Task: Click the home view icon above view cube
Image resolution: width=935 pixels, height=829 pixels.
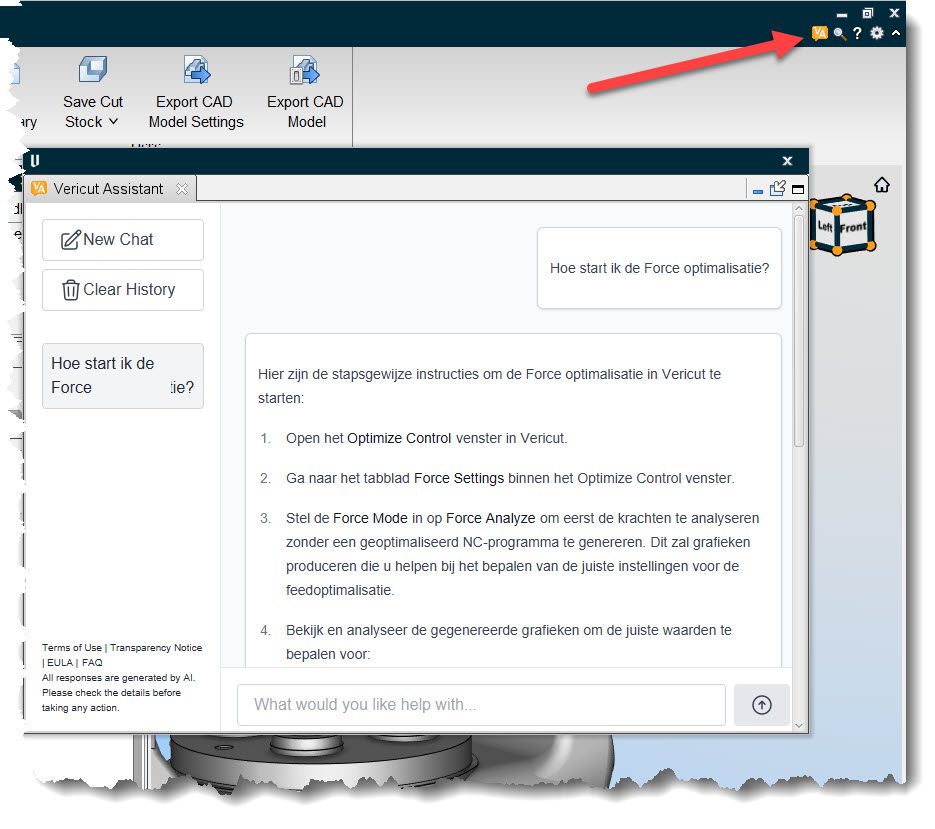Action: click(x=881, y=185)
